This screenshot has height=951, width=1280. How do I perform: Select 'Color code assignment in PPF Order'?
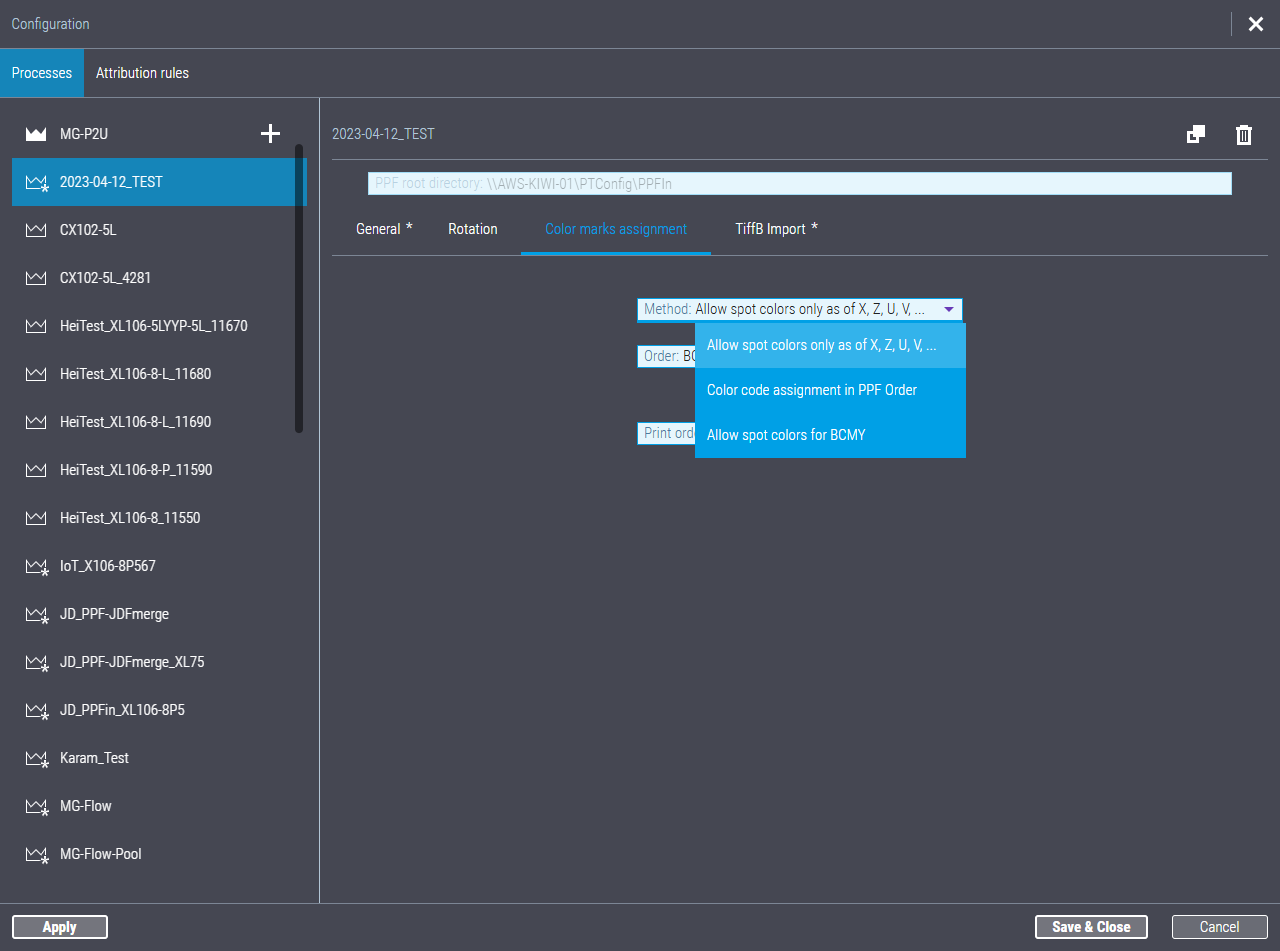pos(812,389)
